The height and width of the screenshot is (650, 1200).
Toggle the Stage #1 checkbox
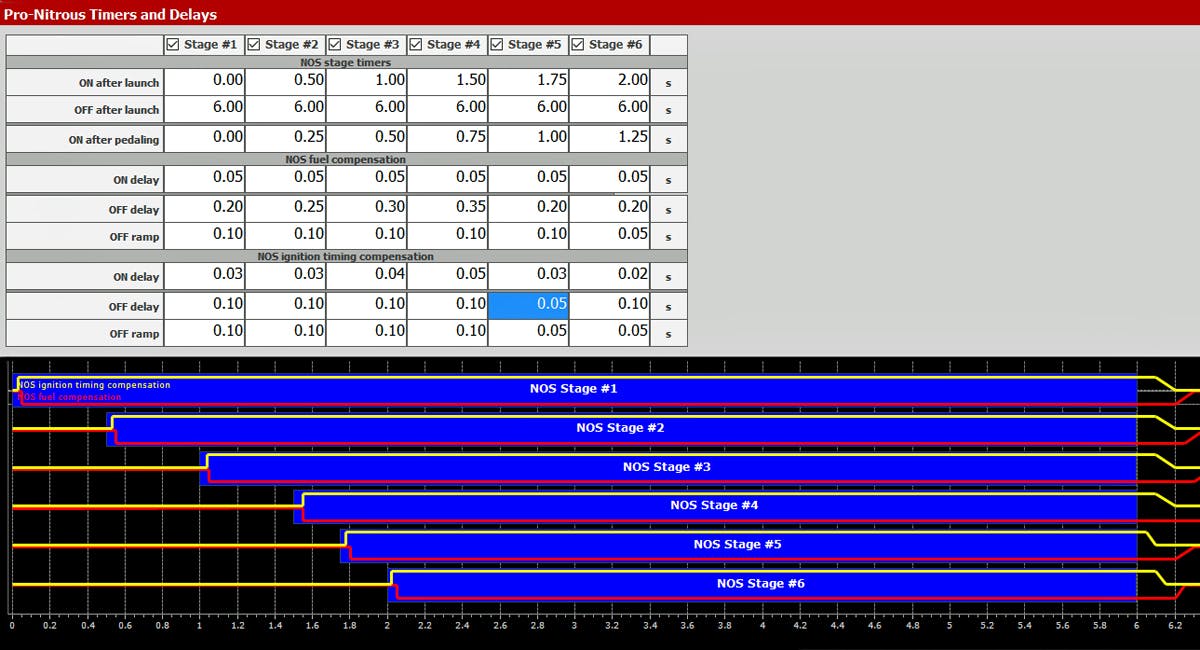(x=173, y=45)
